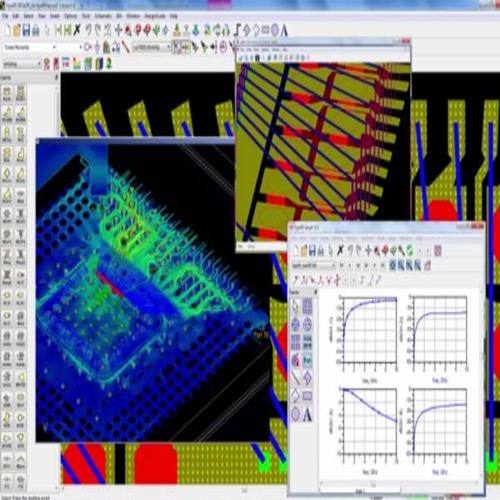Click green check circle icon in graph window toolbar
Screen dimensions: 500x500
pyautogui.click(x=410, y=250)
